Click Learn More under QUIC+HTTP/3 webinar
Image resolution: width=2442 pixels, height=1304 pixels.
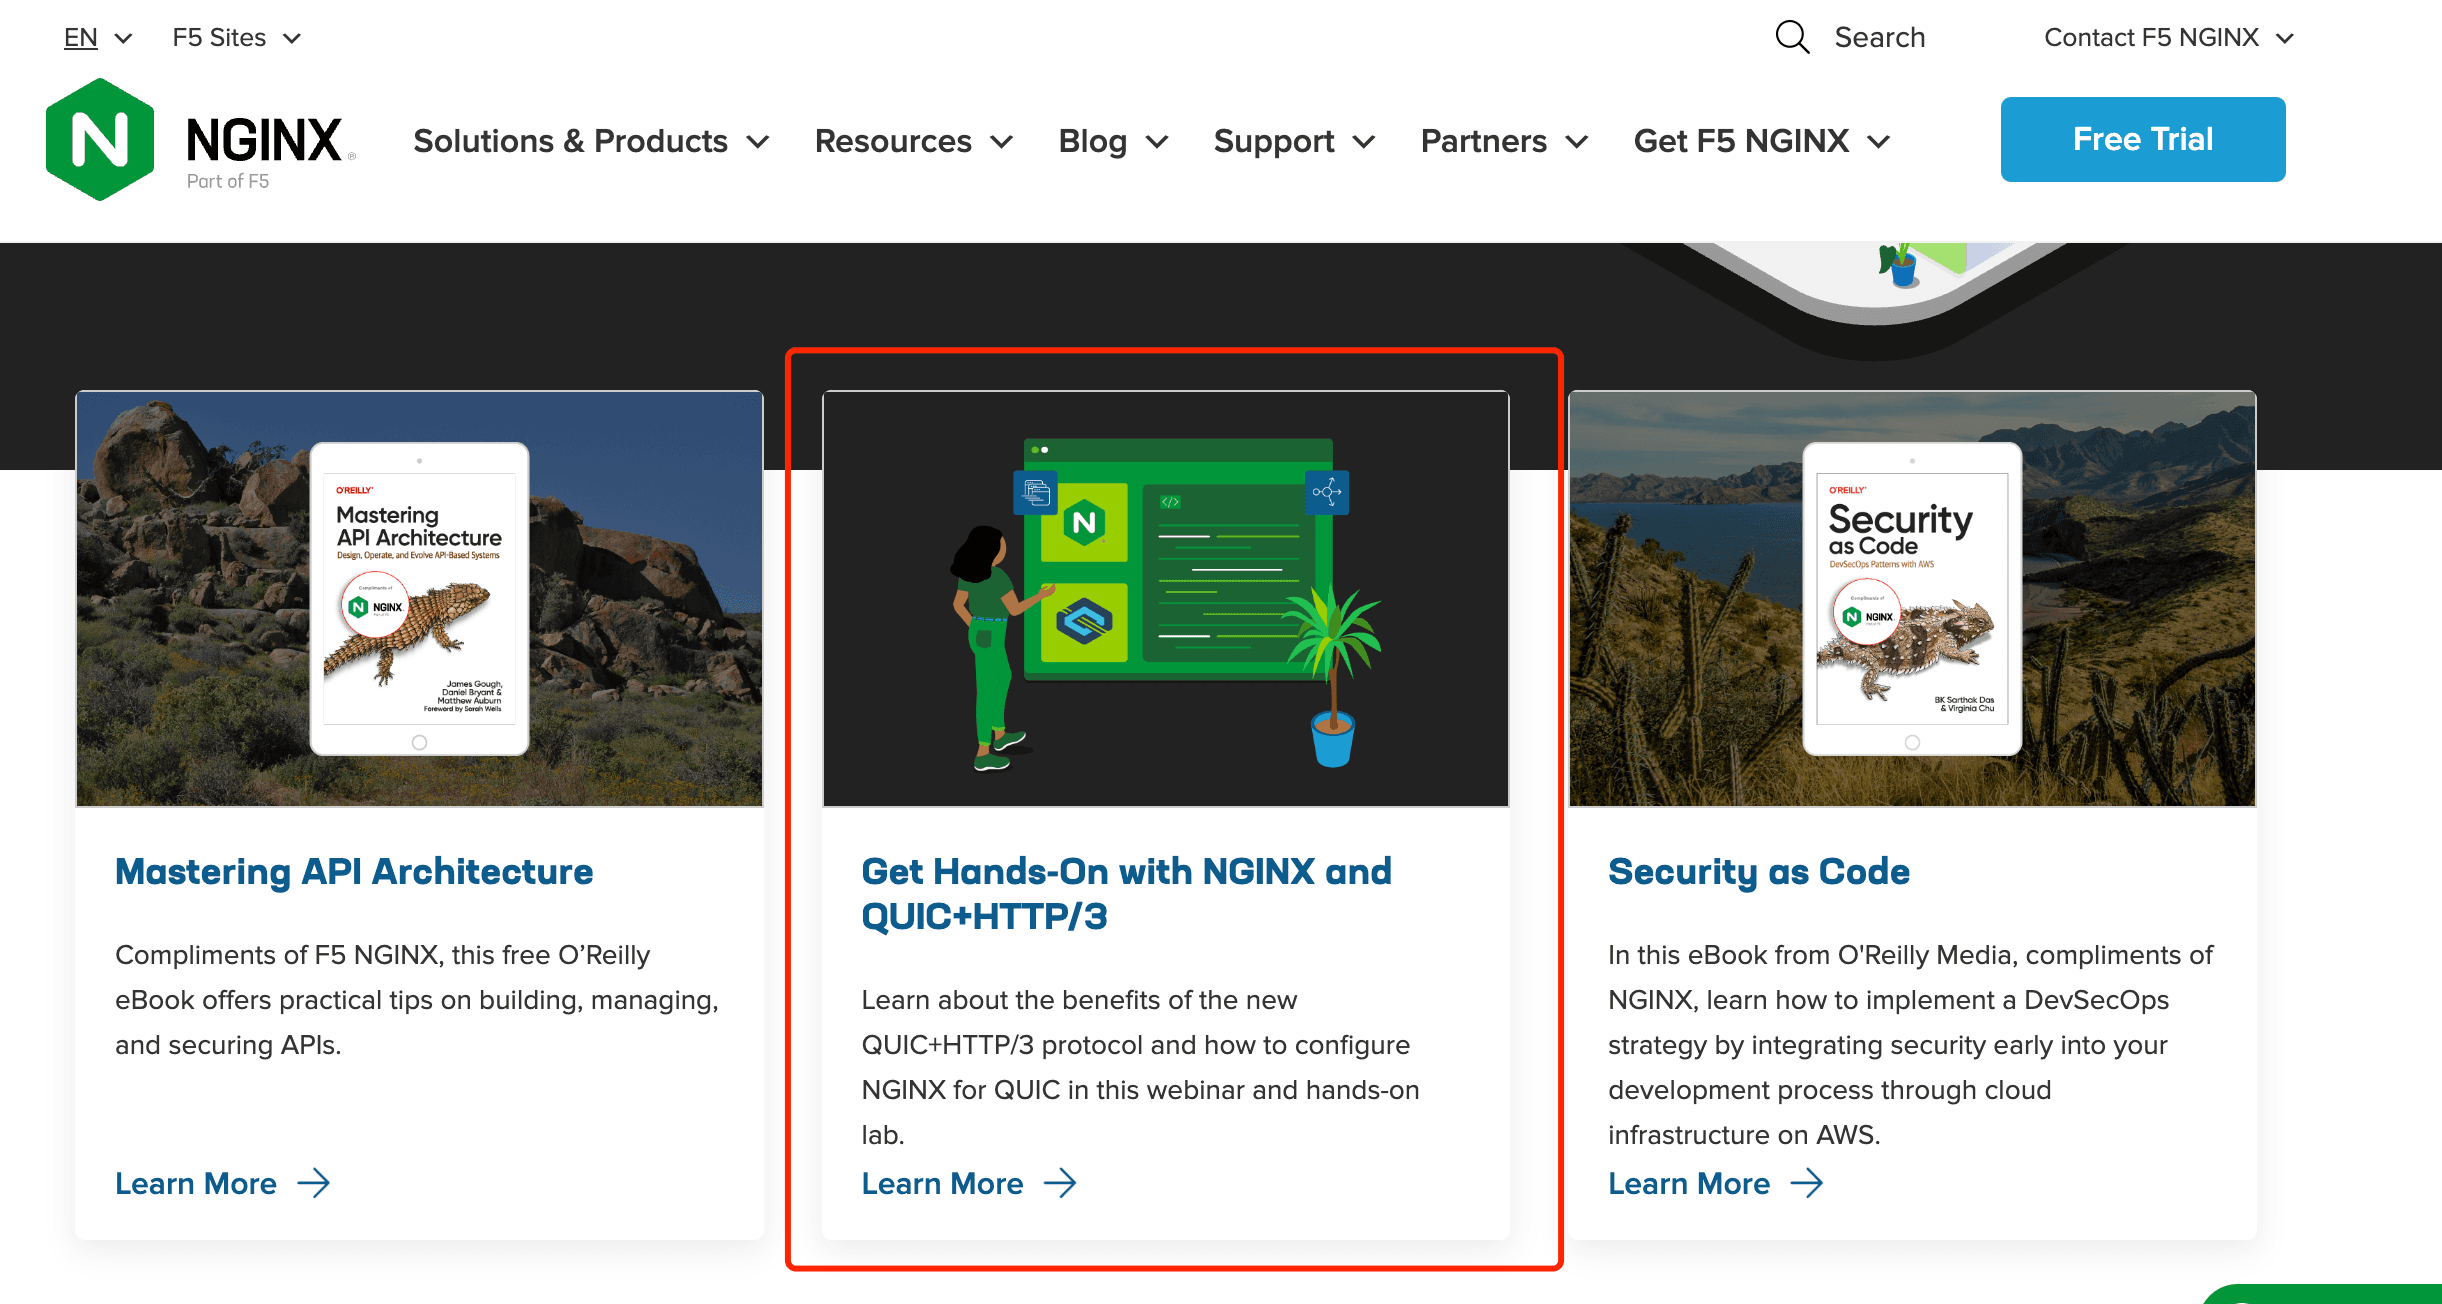point(942,1183)
